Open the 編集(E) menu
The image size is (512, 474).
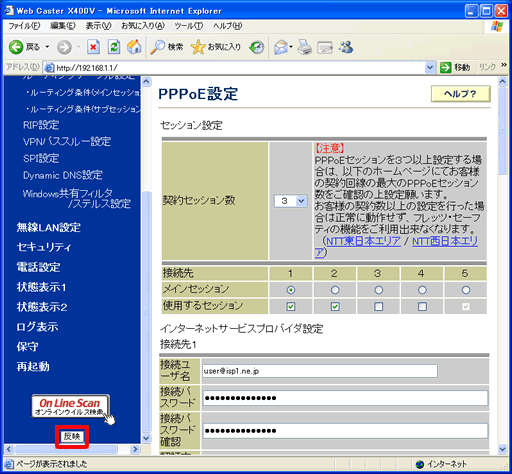coord(63,26)
